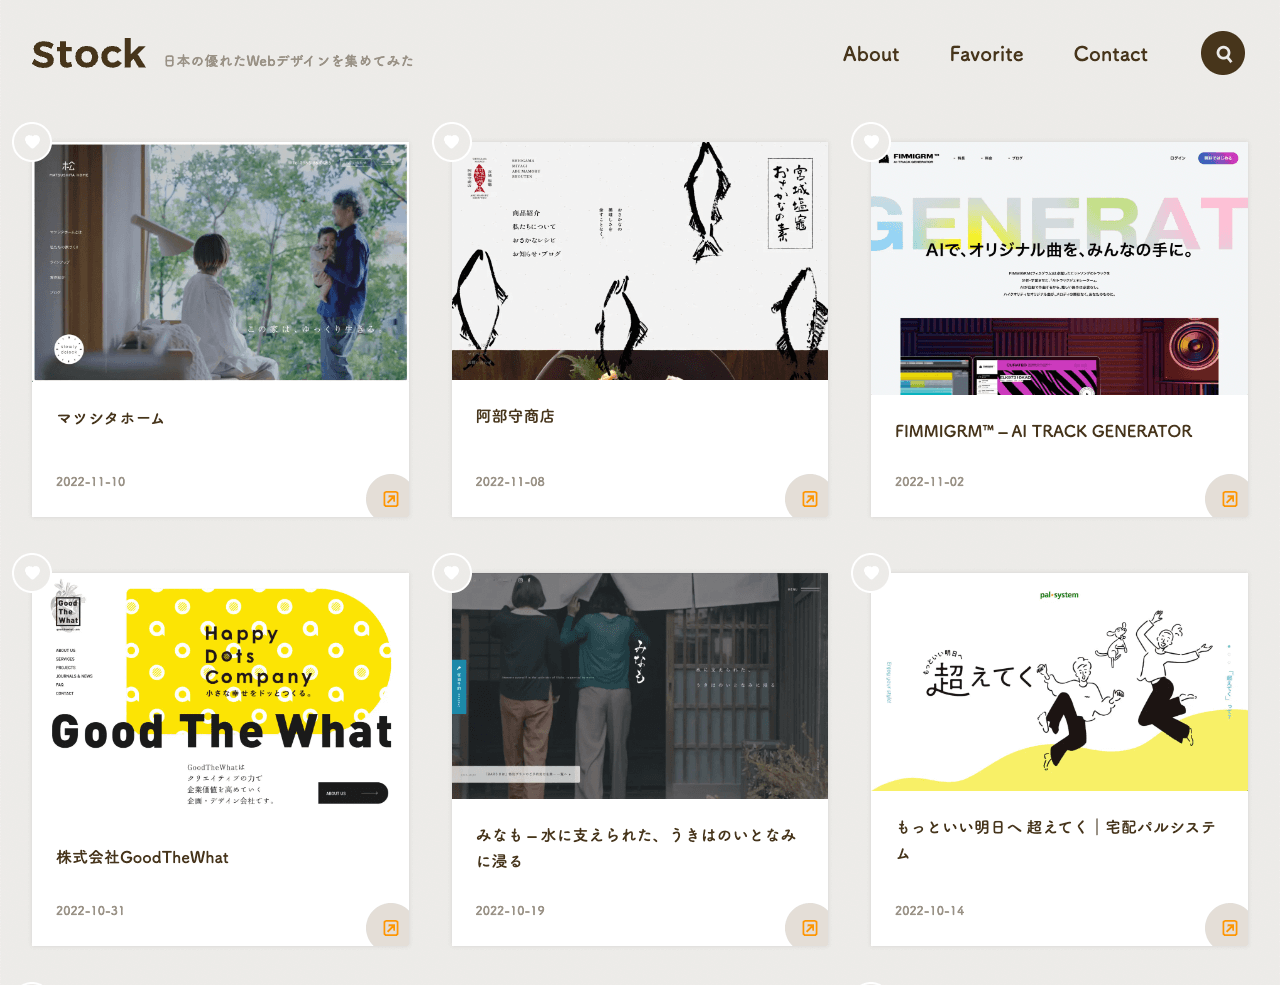Screen dimensions: 1280x985
Task: Open external link for マツシタホーム card
Action: point(390,498)
